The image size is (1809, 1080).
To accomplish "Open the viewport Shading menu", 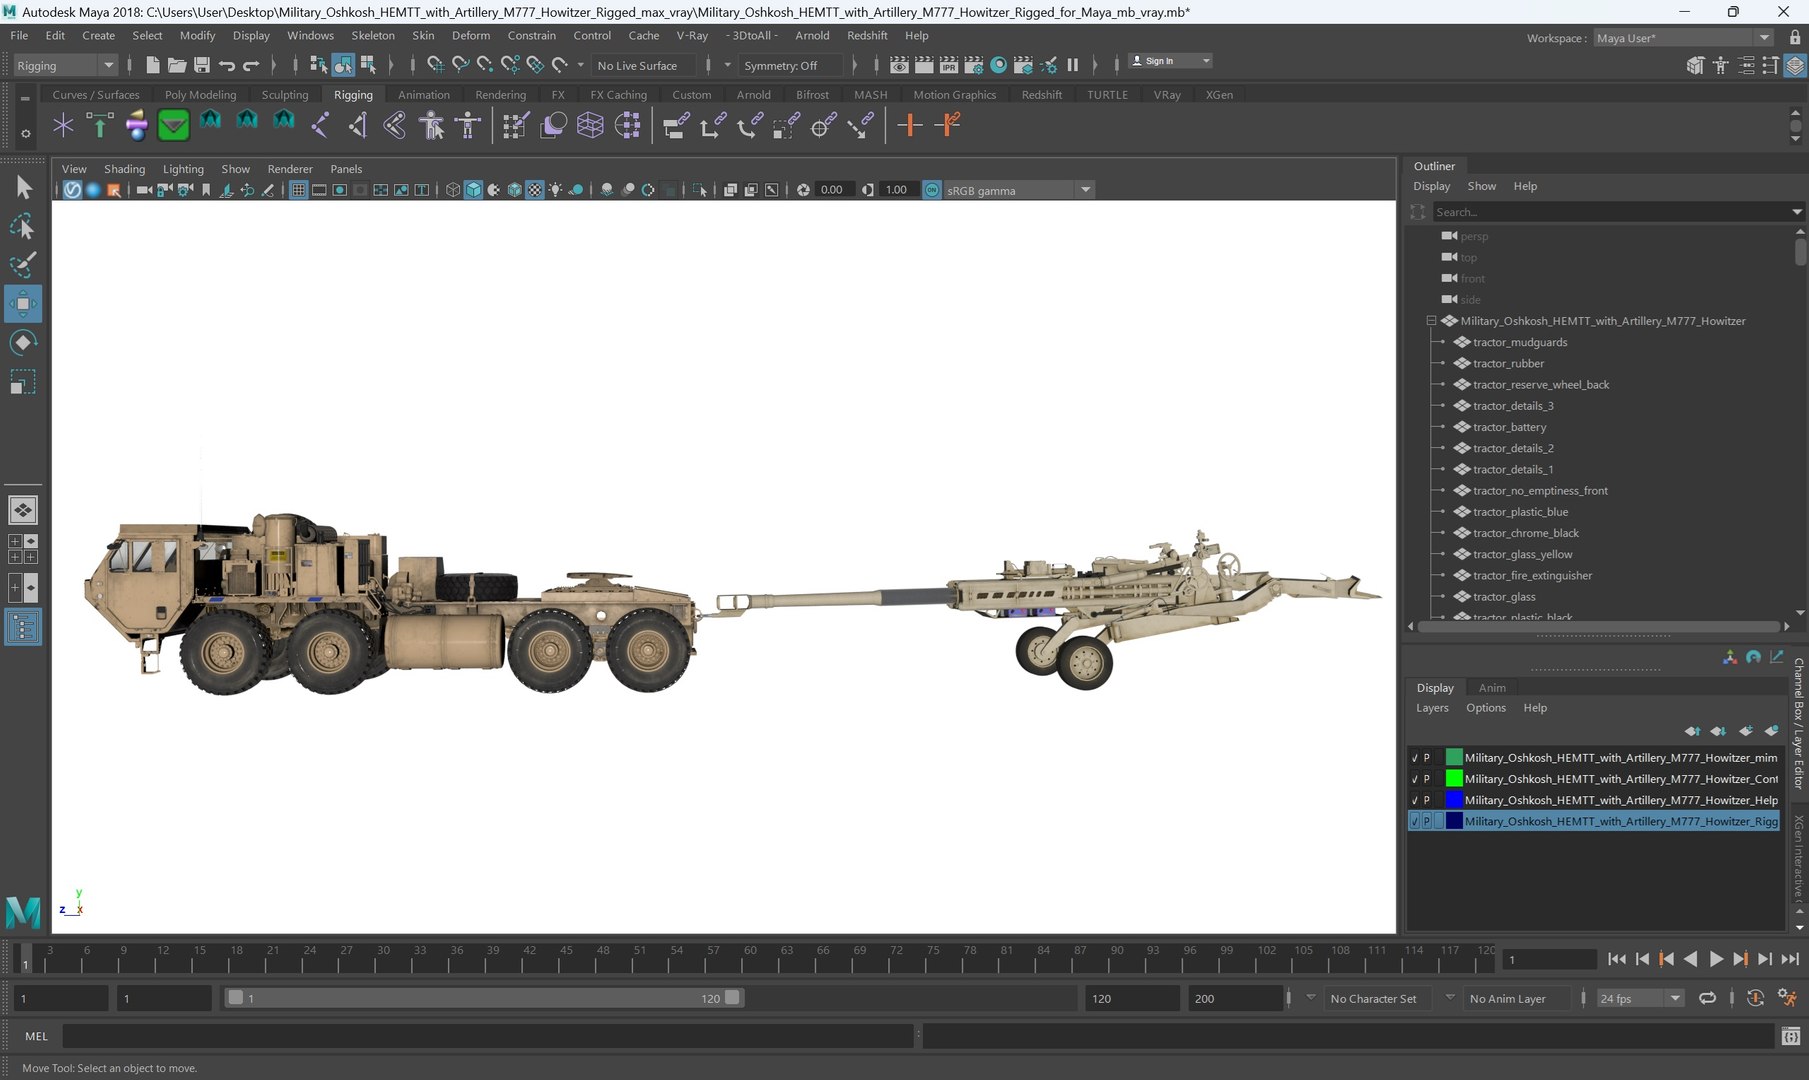I will (x=124, y=169).
